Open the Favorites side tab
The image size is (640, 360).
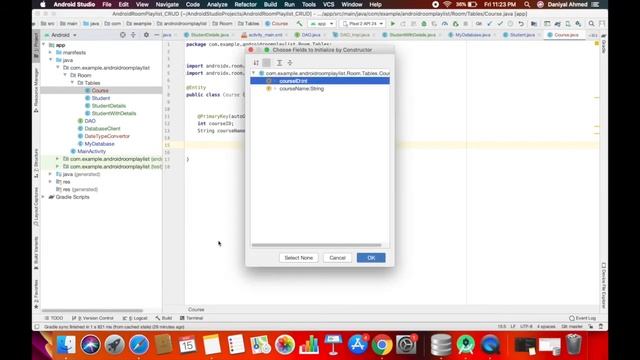(36, 294)
